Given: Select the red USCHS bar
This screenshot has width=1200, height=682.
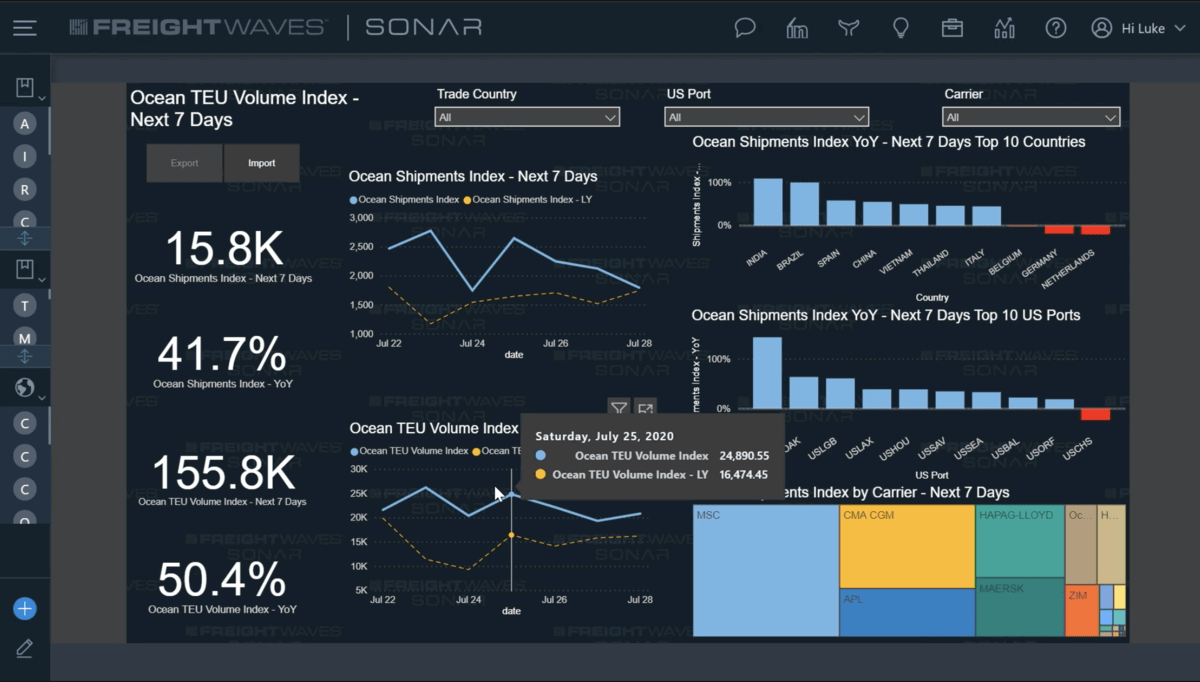Looking at the screenshot, I should (x=1096, y=414).
